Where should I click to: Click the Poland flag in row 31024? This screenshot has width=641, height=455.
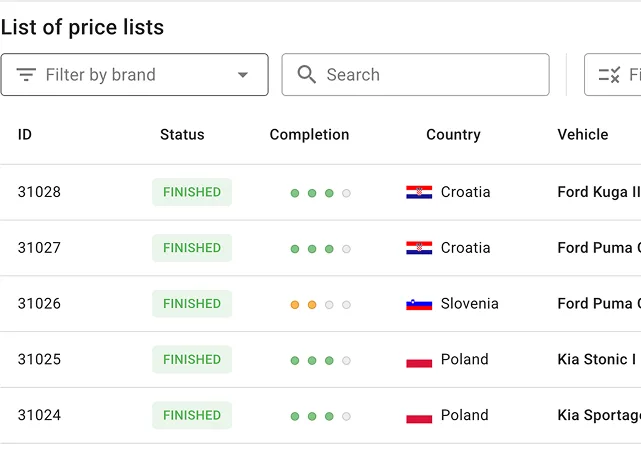coord(419,416)
